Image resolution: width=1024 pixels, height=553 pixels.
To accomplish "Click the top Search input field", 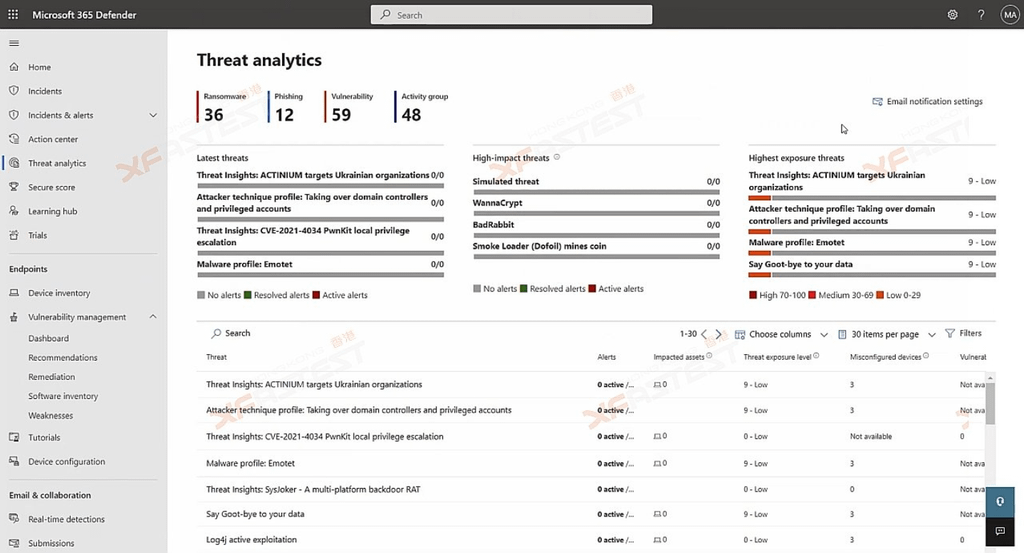I will 511,14.
